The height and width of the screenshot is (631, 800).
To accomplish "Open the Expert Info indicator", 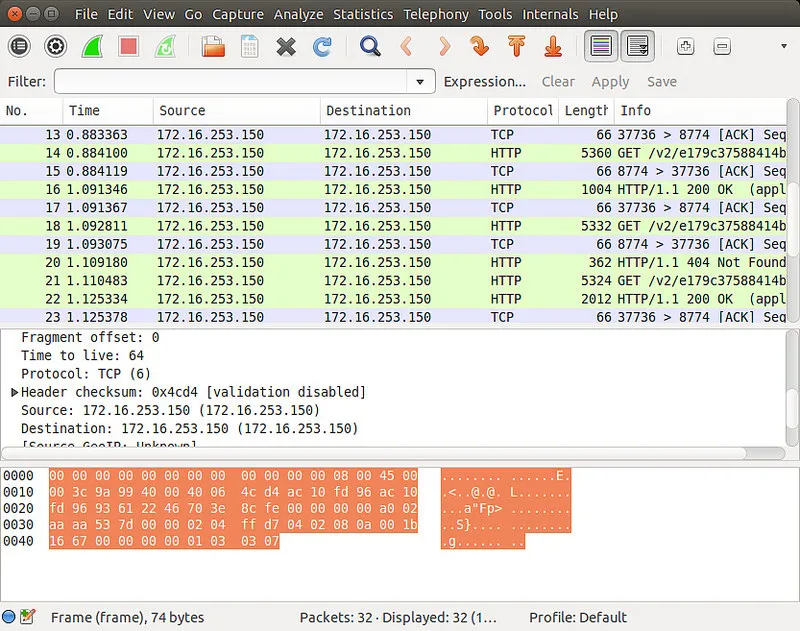I will click(x=12, y=618).
